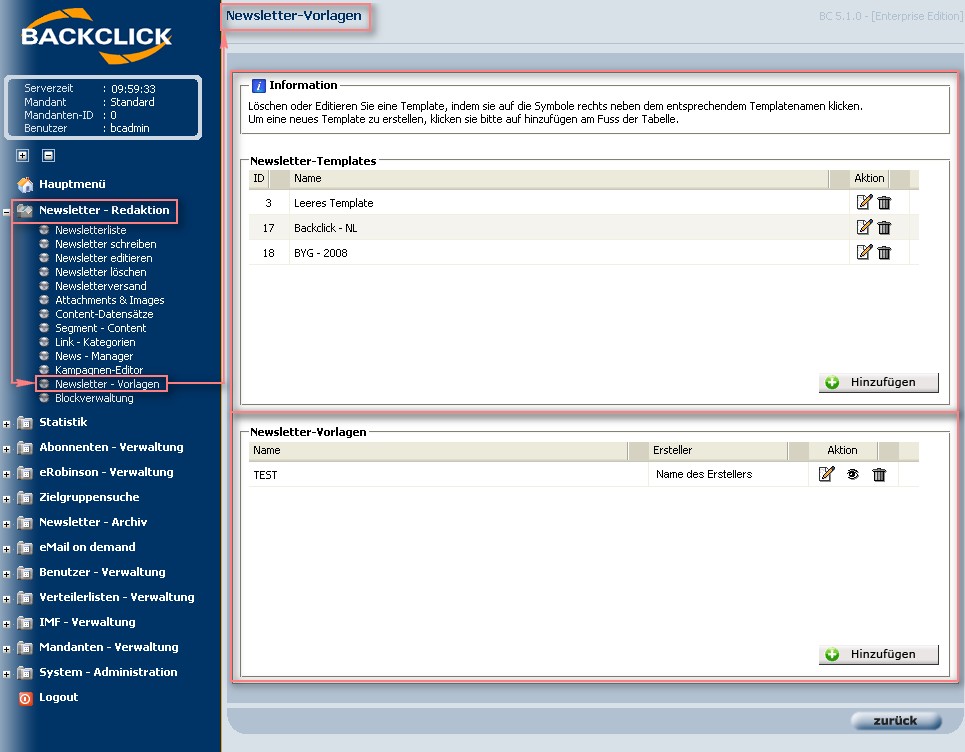
Task: Open Blockverwaltung
Action: coord(94,398)
